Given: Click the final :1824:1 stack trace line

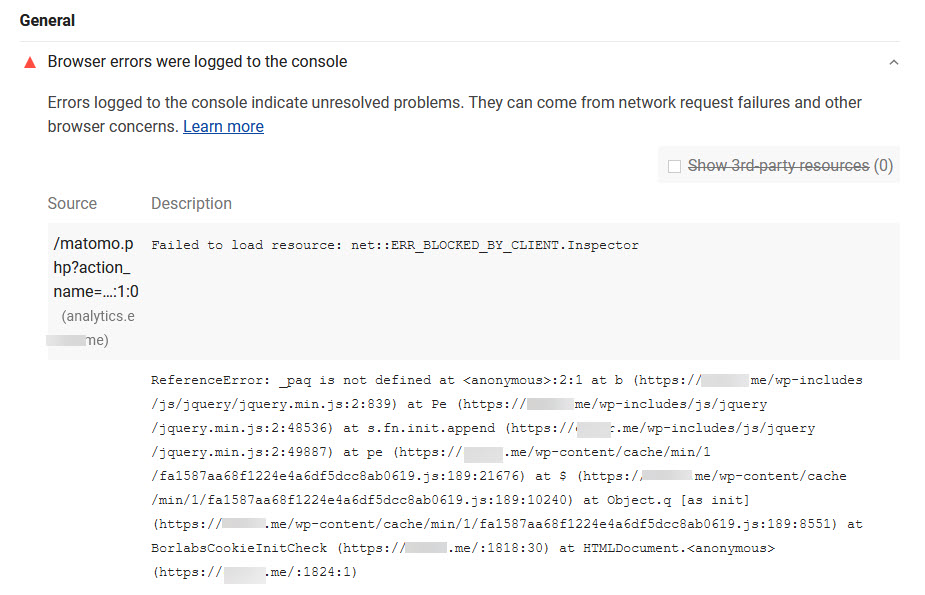Looking at the screenshot, I should pyautogui.click(x=255, y=572).
